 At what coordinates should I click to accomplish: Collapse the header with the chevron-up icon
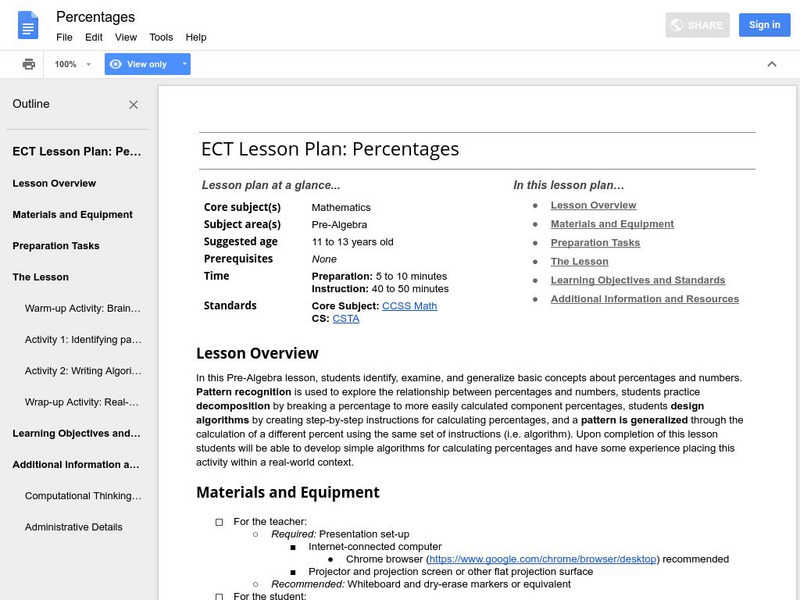[x=771, y=64]
